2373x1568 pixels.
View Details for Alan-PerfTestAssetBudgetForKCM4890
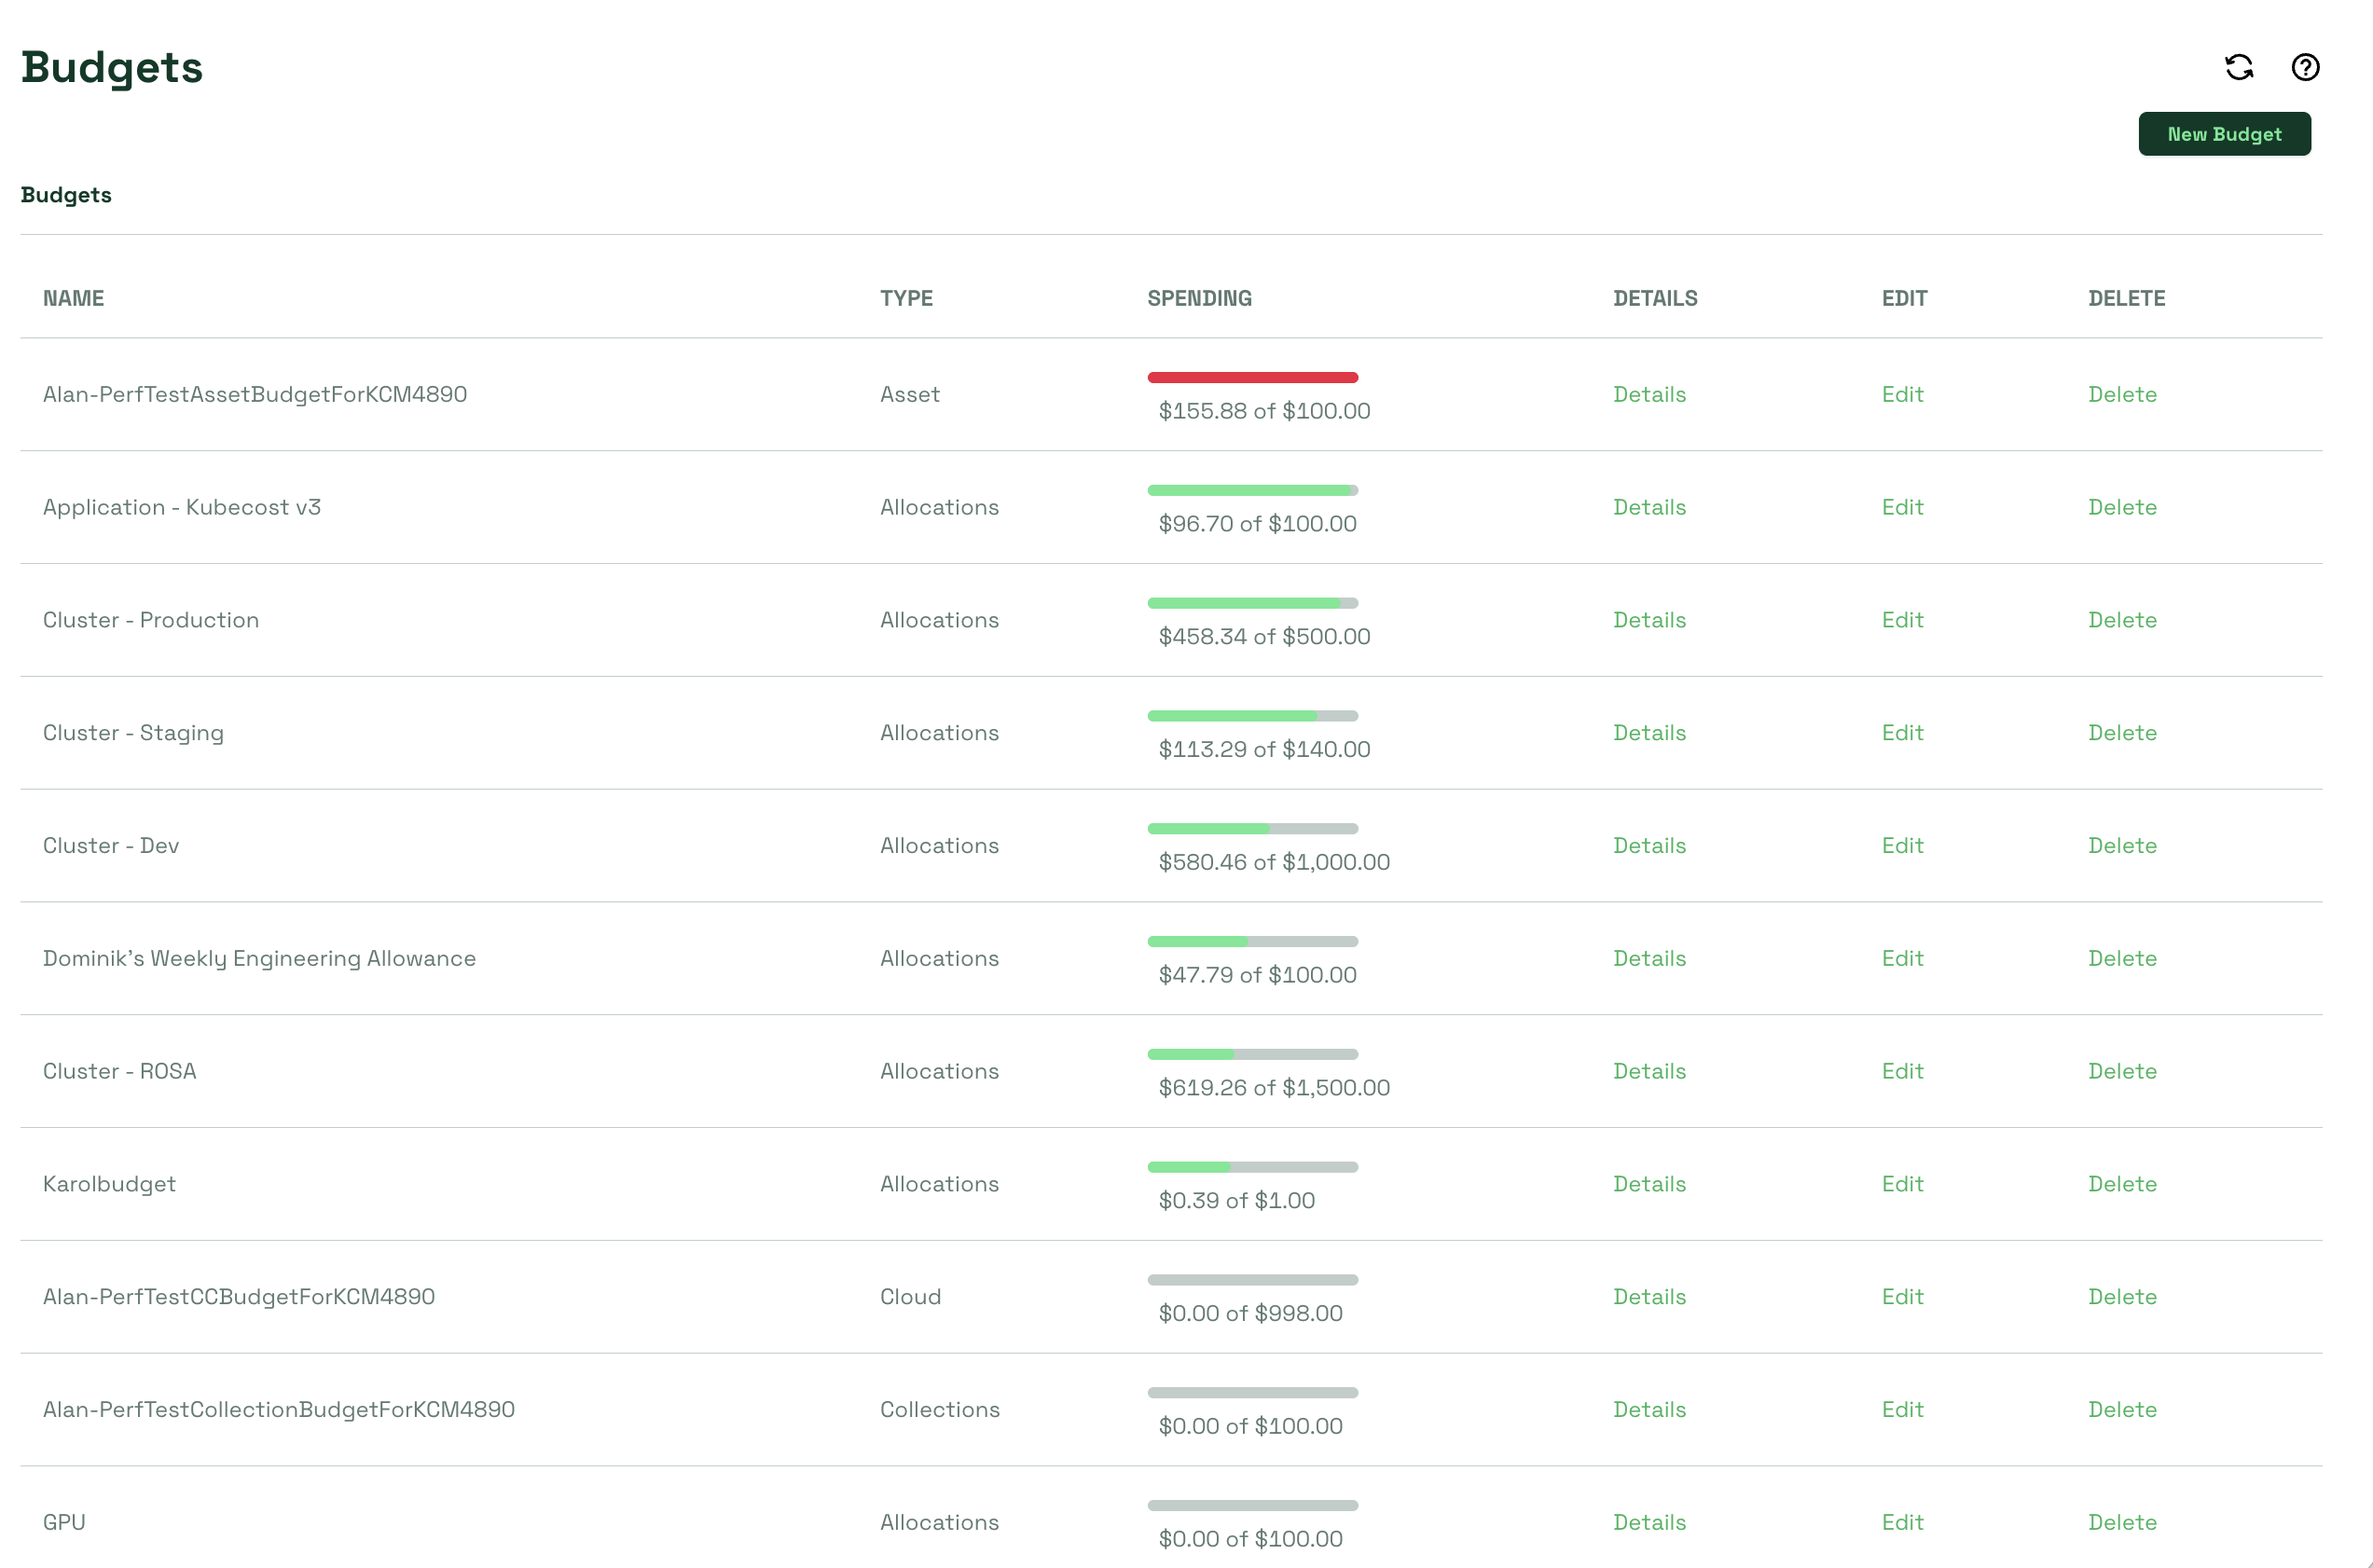pyautogui.click(x=1648, y=394)
